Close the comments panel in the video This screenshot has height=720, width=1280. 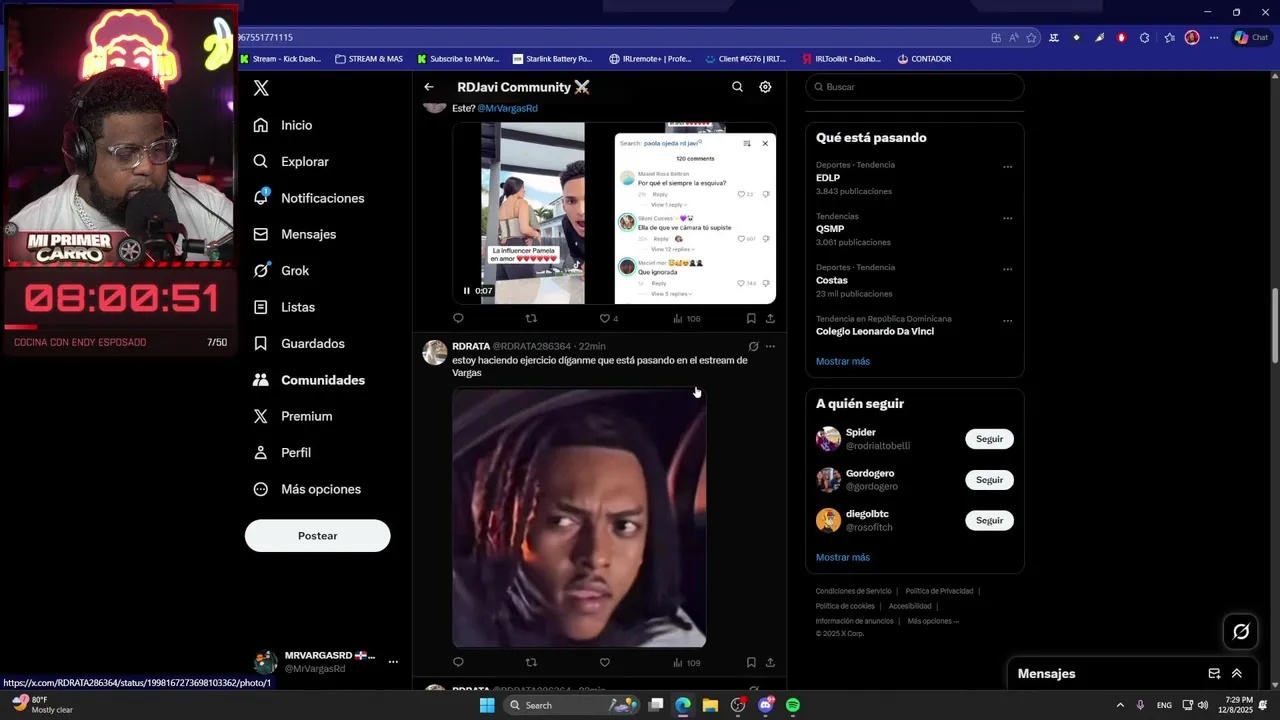(765, 143)
